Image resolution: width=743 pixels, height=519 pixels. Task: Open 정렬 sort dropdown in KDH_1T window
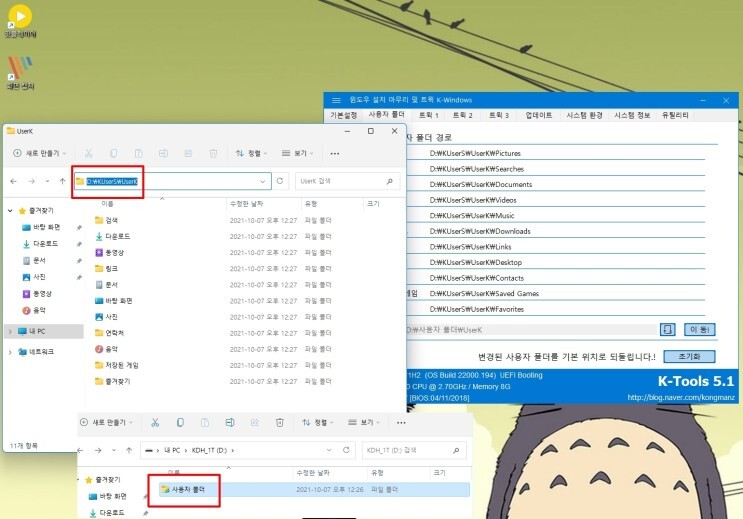point(318,422)
